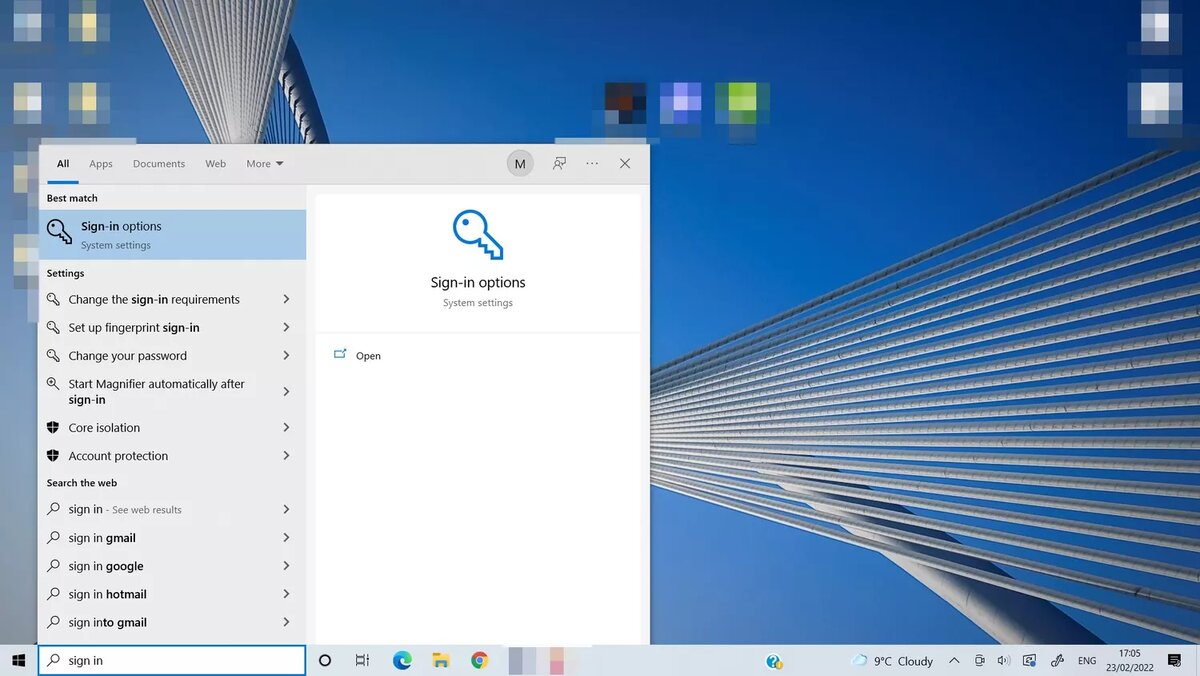Launch Google Chrome from taskbar

(x=479, y=660)
